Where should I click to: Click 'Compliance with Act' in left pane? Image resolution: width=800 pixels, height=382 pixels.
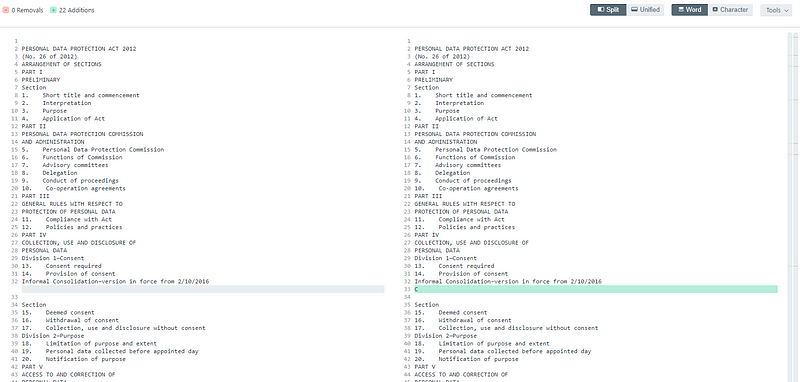coord(79,220)
